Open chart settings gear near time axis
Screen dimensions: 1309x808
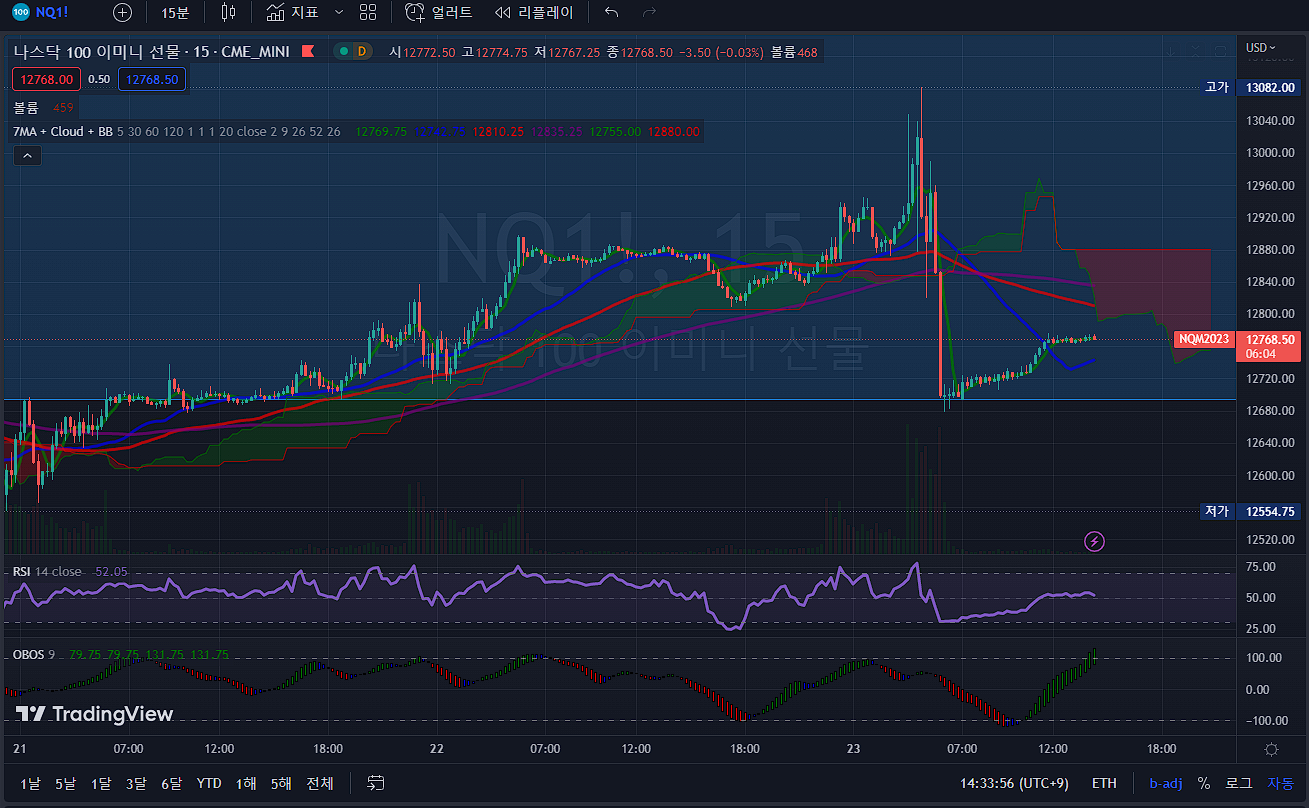coord(1271,749)
